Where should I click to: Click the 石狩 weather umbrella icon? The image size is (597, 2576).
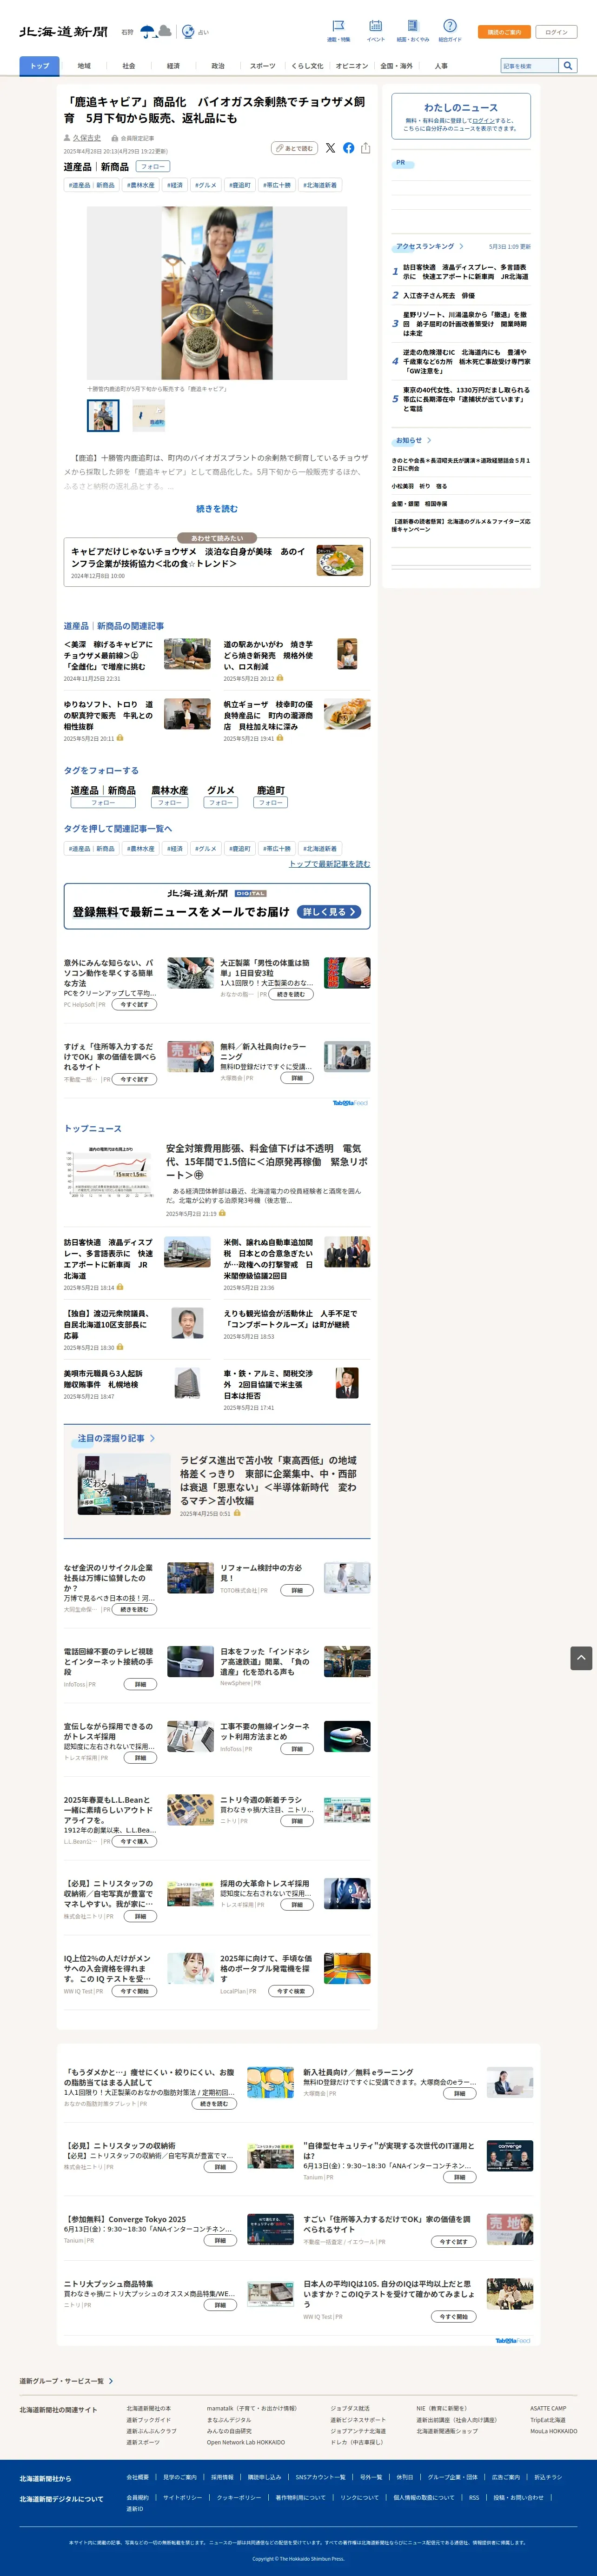point(148,32)
